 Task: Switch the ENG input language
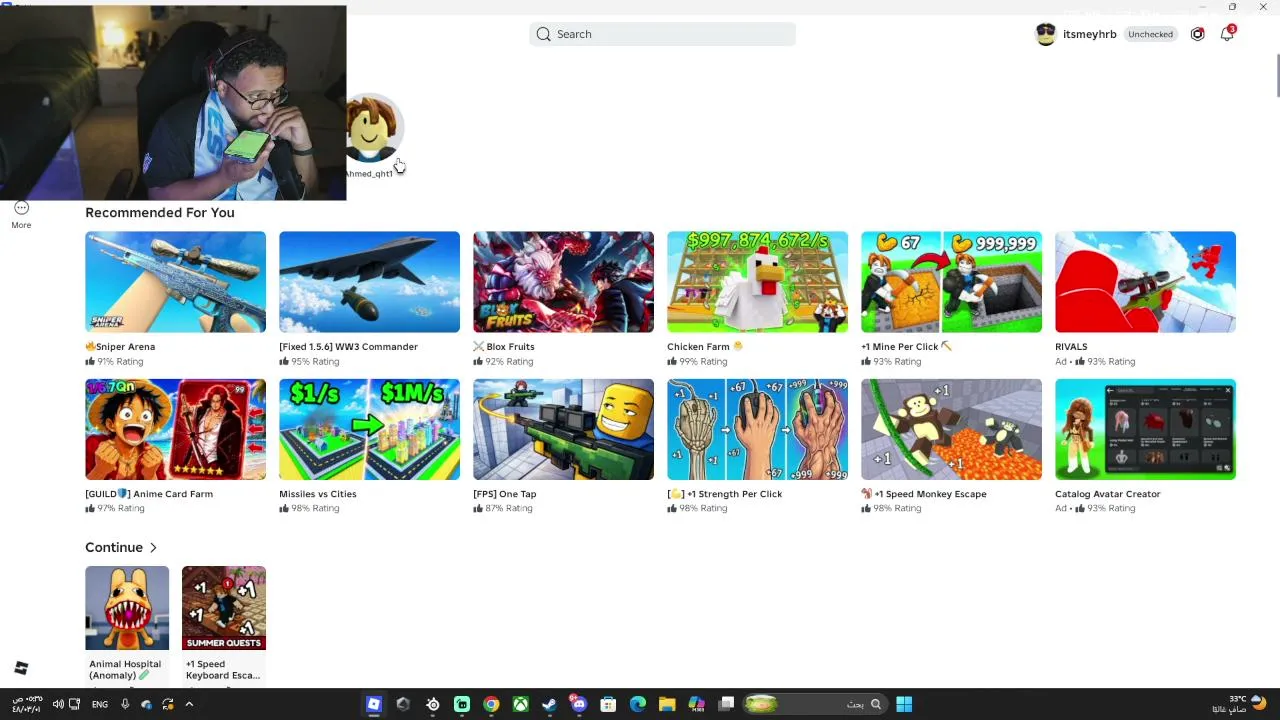point(100,705)
